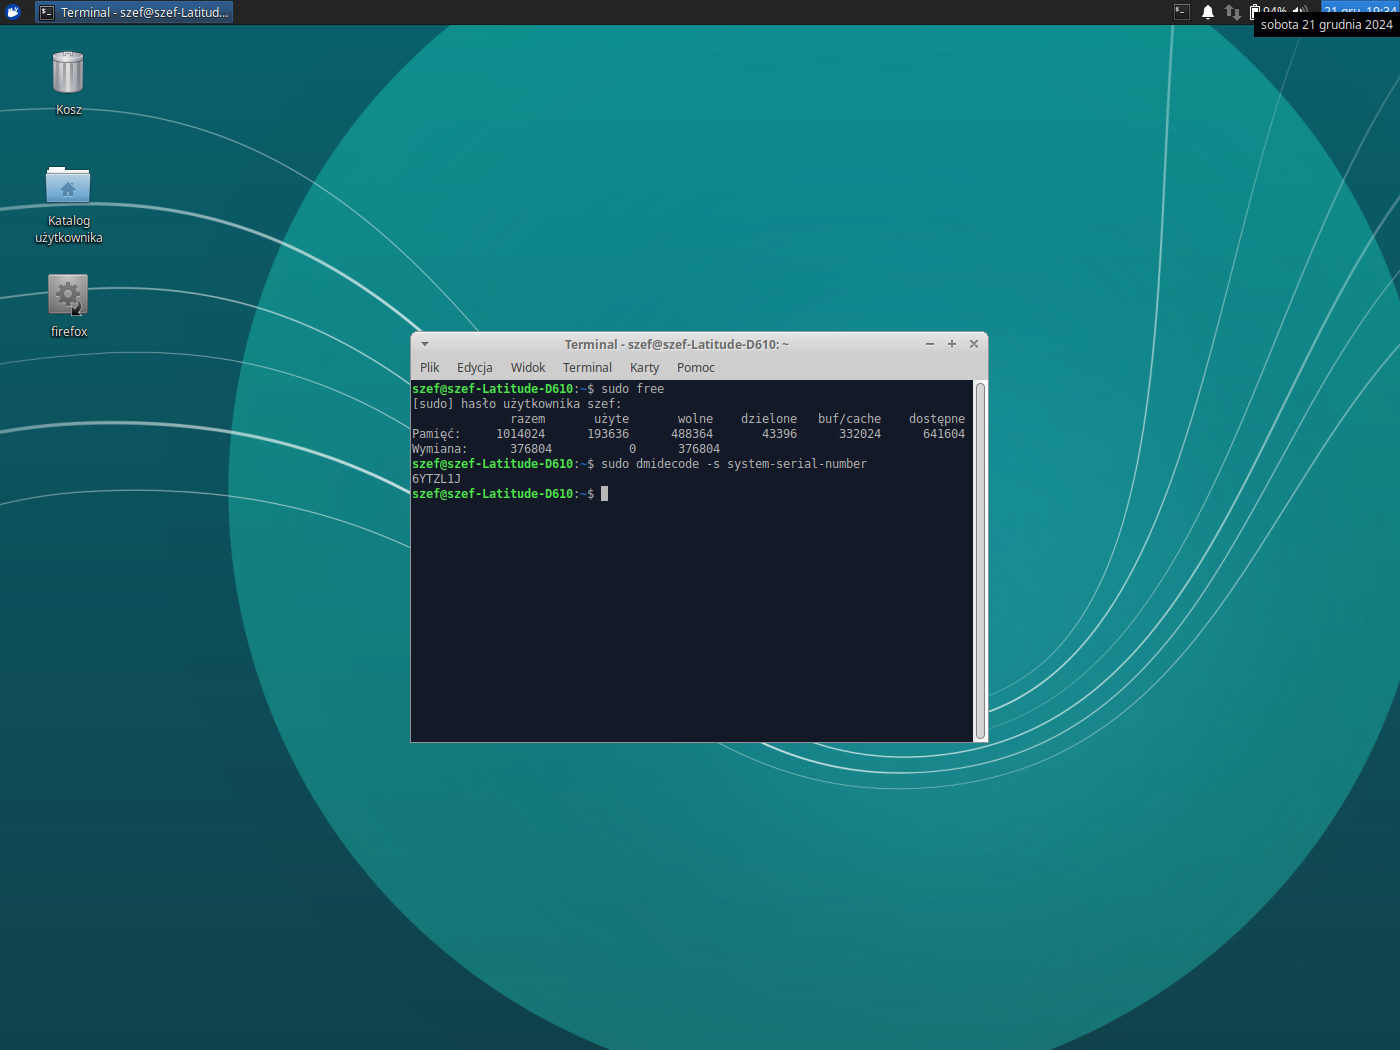1400x1050 pixels.
Task: Click the notification bell icon in panel
Action: 1208,12
